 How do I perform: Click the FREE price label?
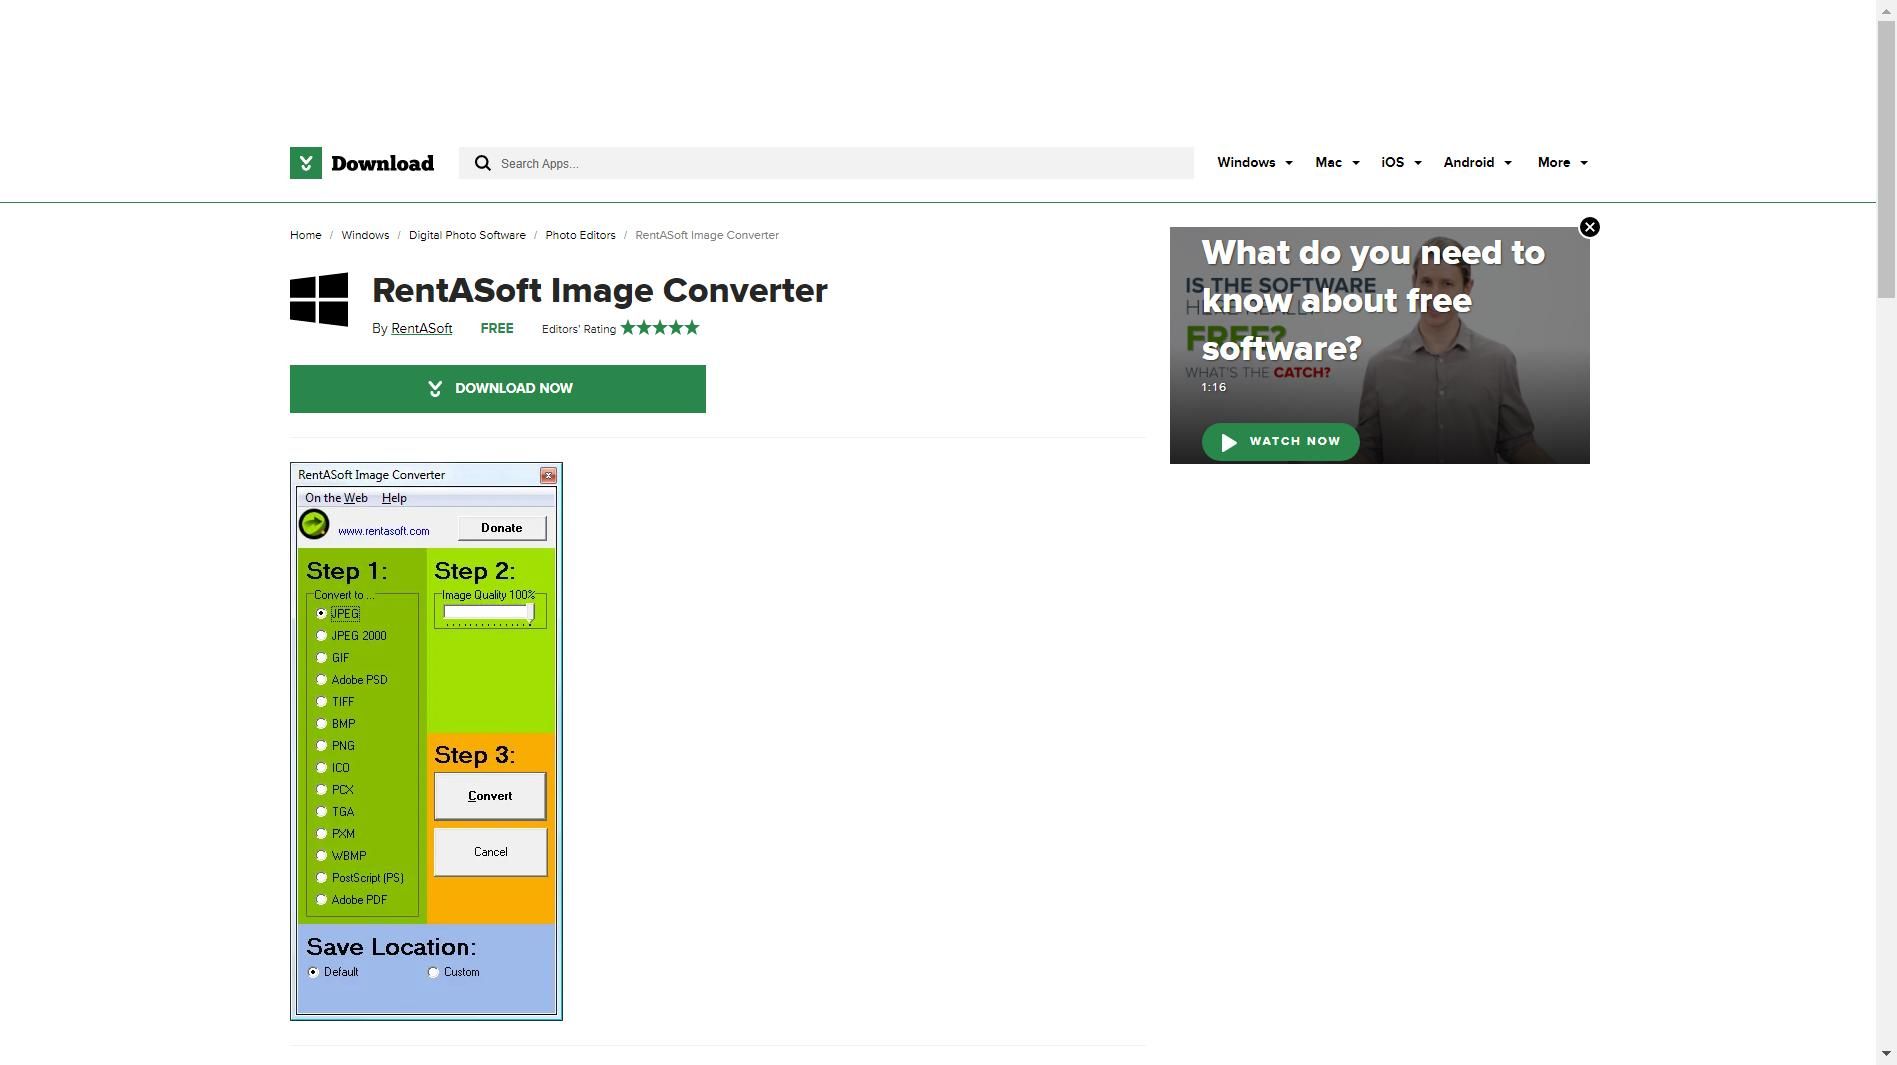click(497, 328)
